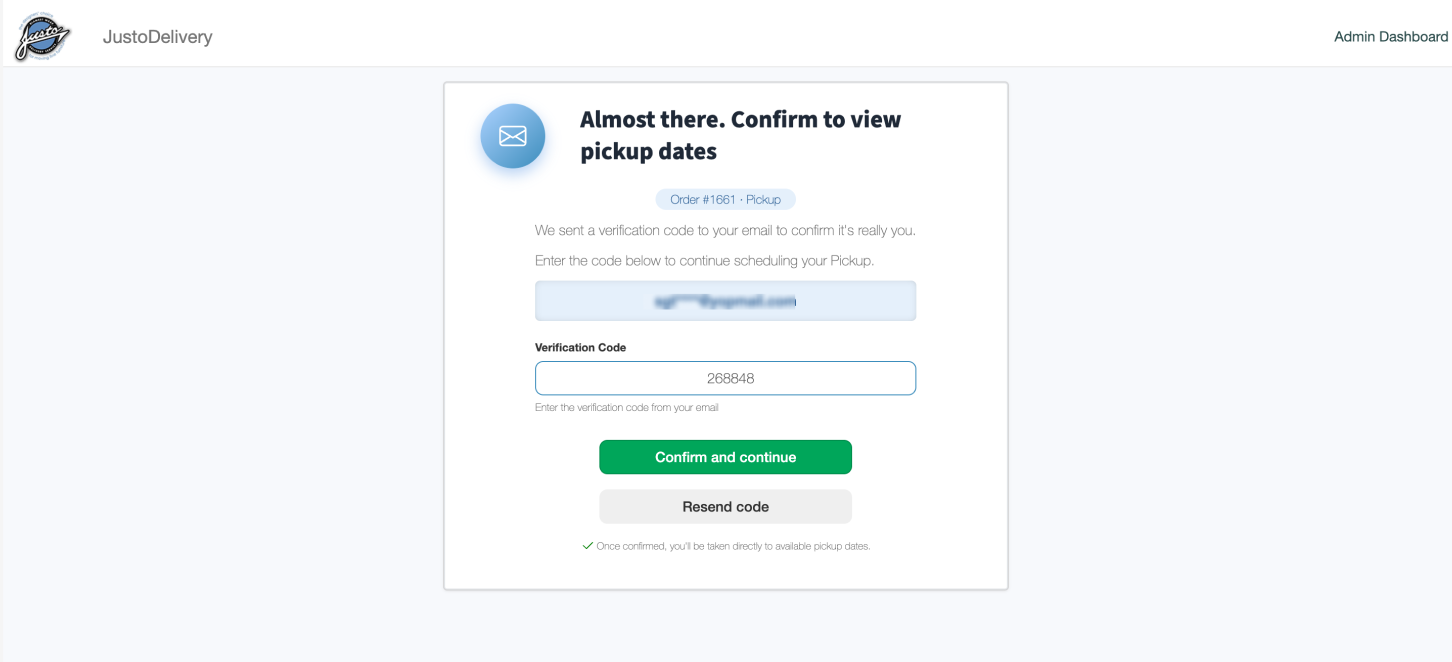
Task: Focus the Verification Code input field
Action: click(725, 379)
